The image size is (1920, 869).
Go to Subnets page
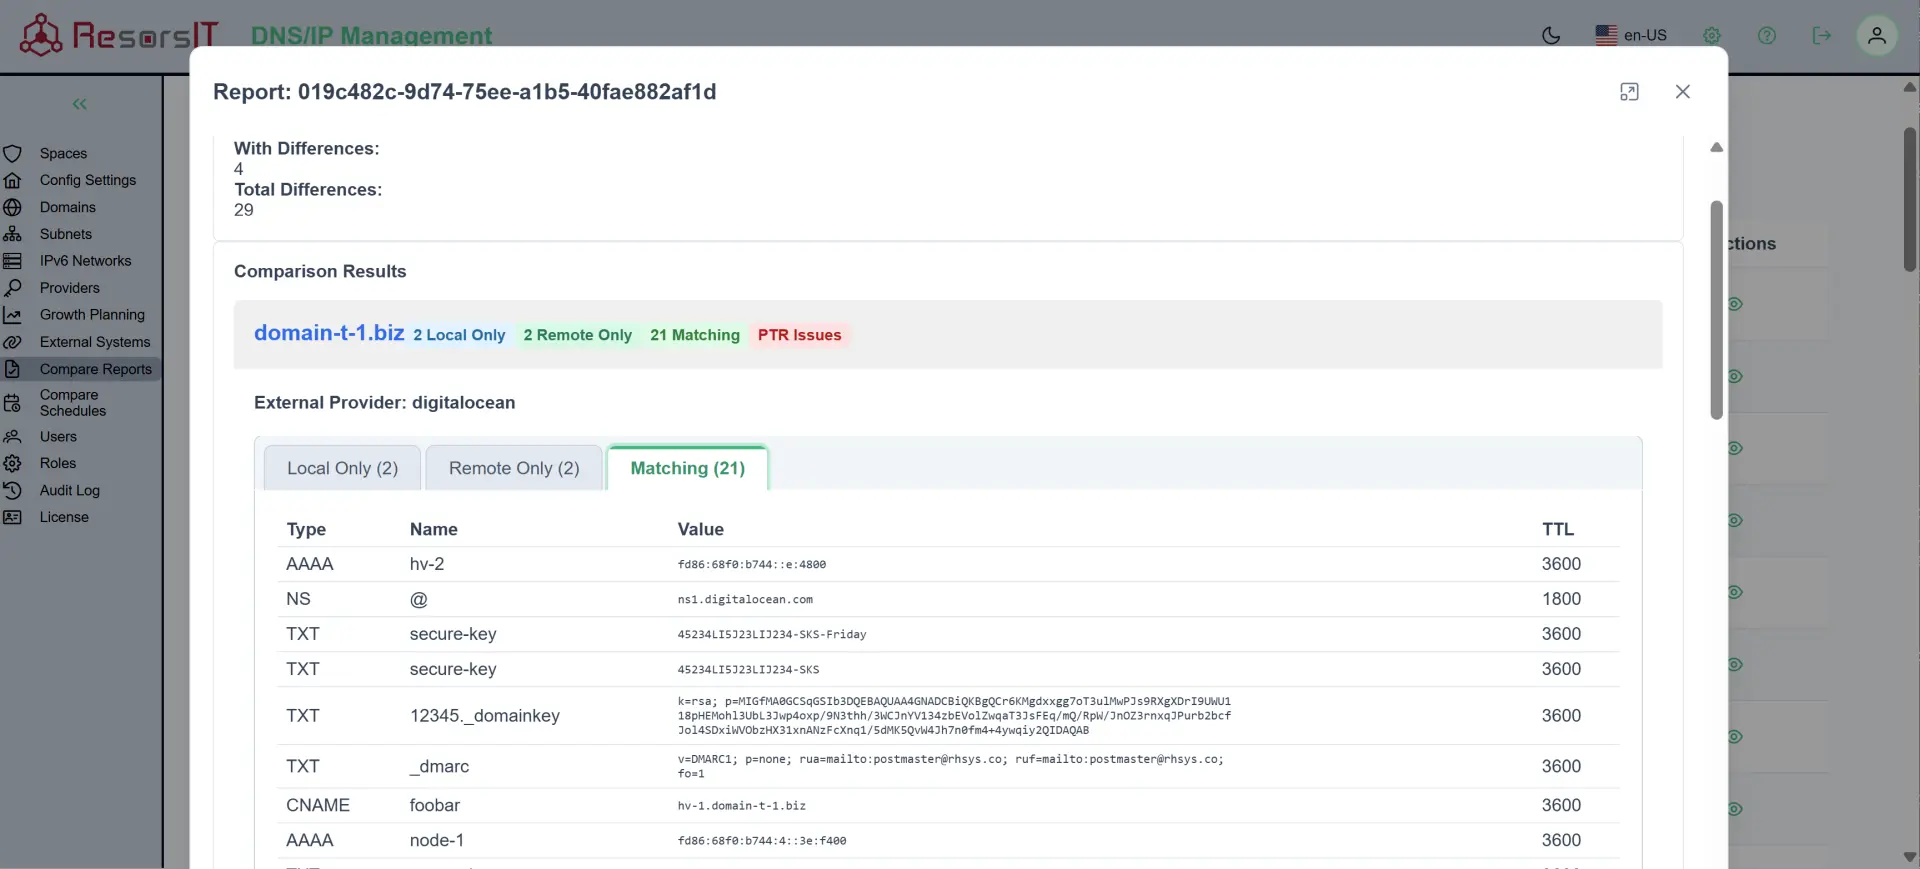coord(66,234)
